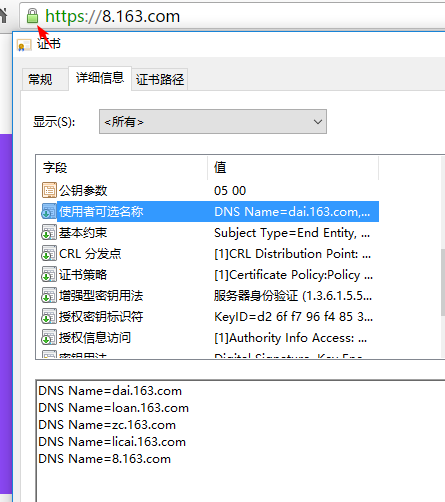Click value [1]Authority Info Access

click(290, 338)
